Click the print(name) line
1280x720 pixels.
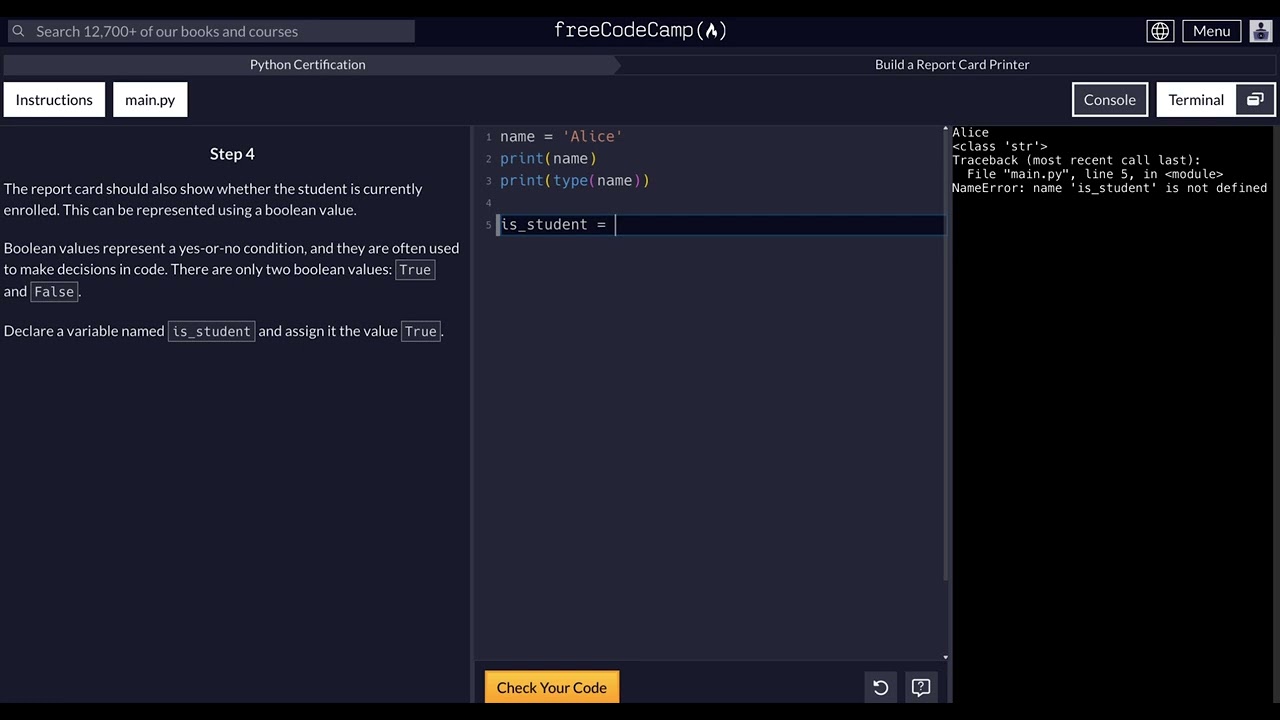548,158
